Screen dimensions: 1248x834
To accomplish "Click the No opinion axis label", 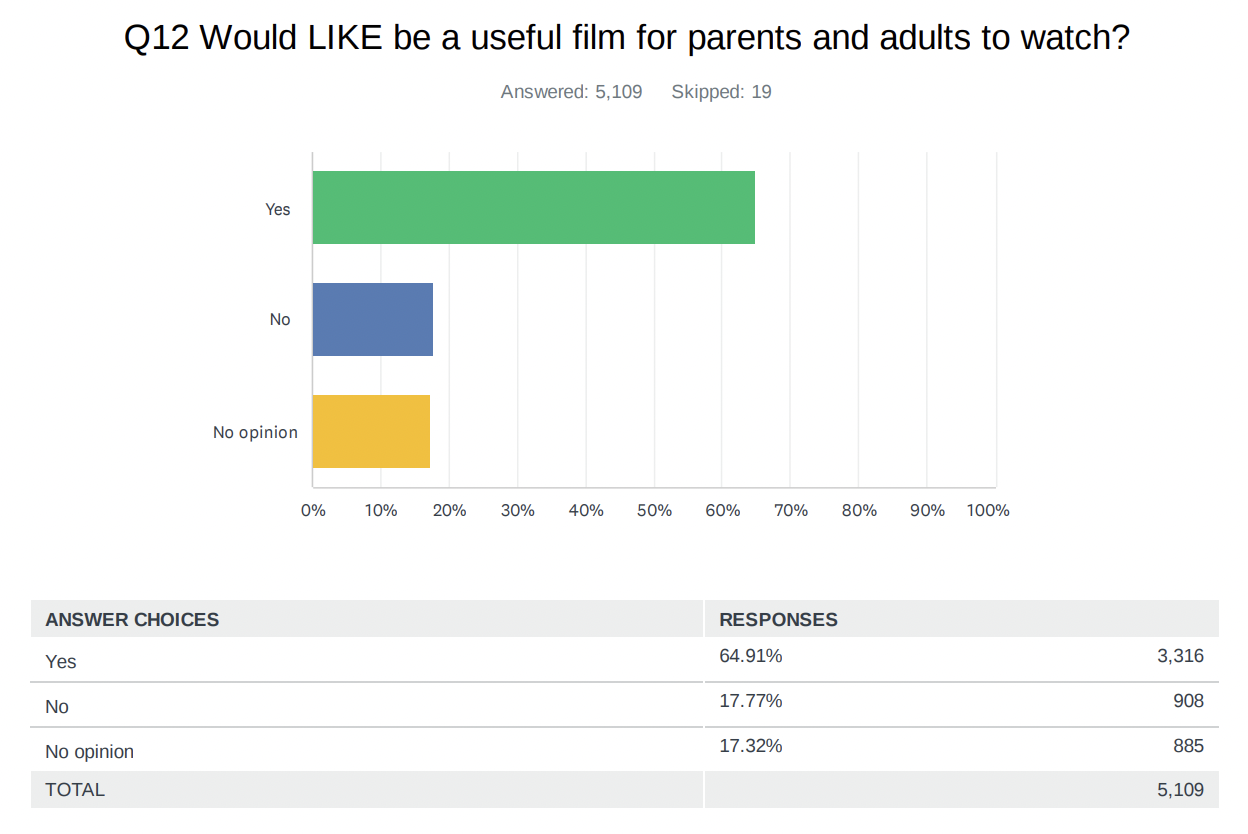I will pyautogui.click(x=255, y=432).
